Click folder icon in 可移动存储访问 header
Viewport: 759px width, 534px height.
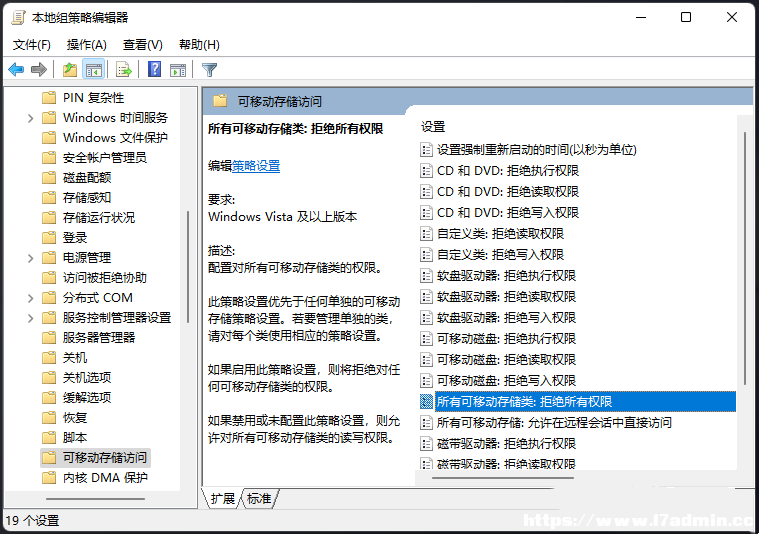[220, 101]
